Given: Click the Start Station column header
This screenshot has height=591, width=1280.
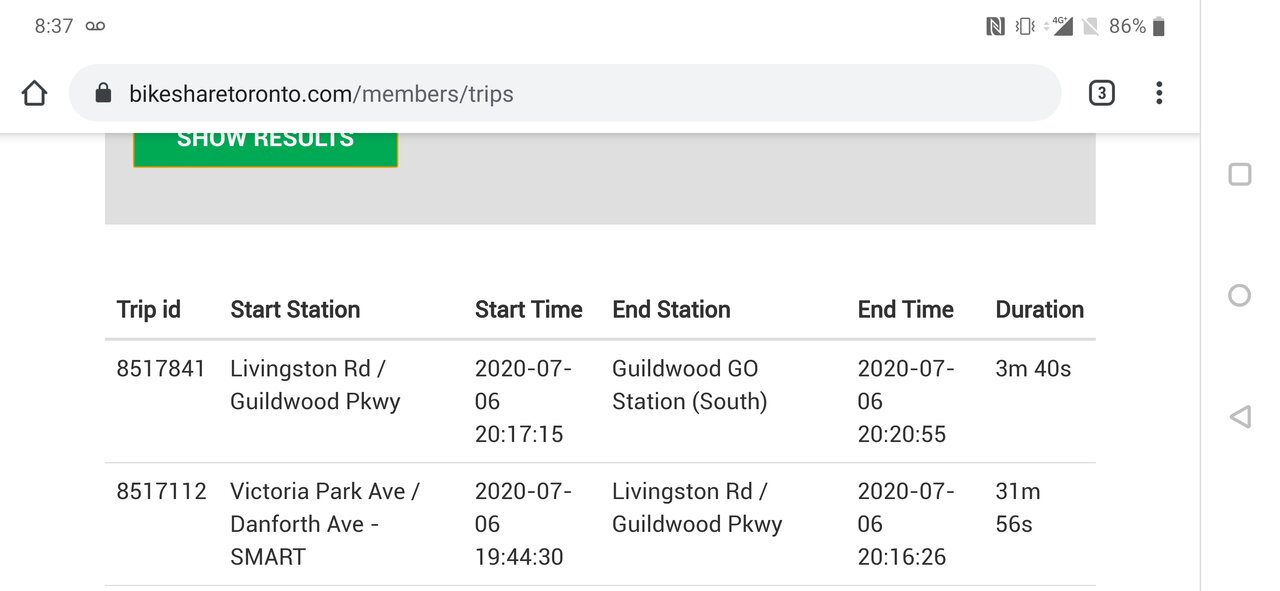Looking at the screenshot, I should point(295,310).
